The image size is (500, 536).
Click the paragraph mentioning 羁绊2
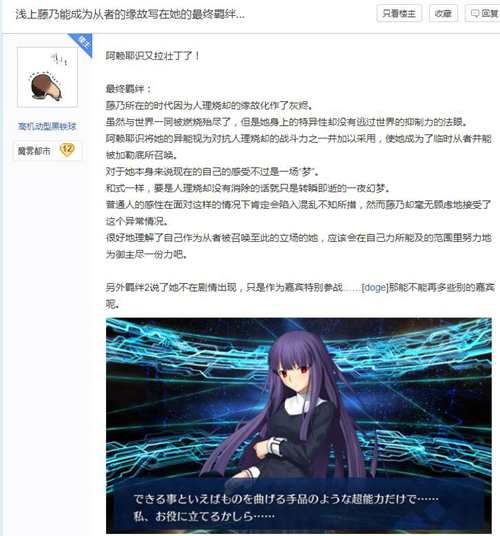[x=300, y=295]
